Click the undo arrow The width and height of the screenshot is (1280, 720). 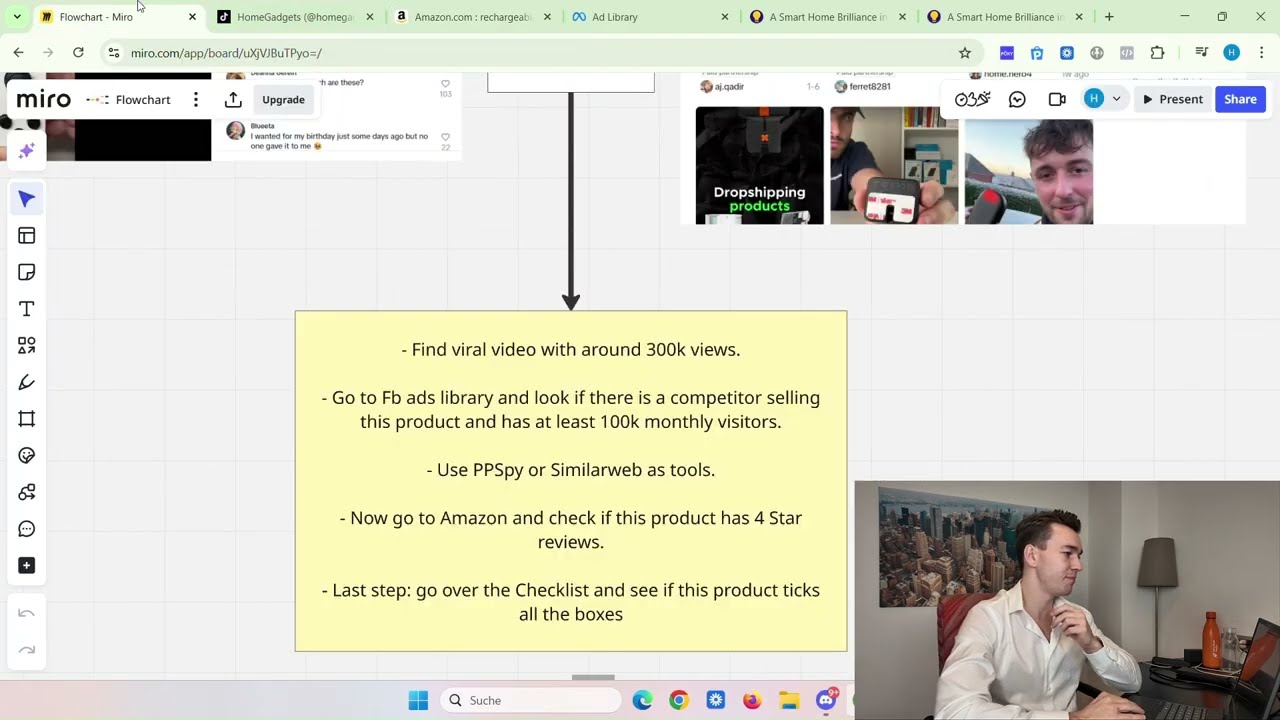(x=27, y=613)
